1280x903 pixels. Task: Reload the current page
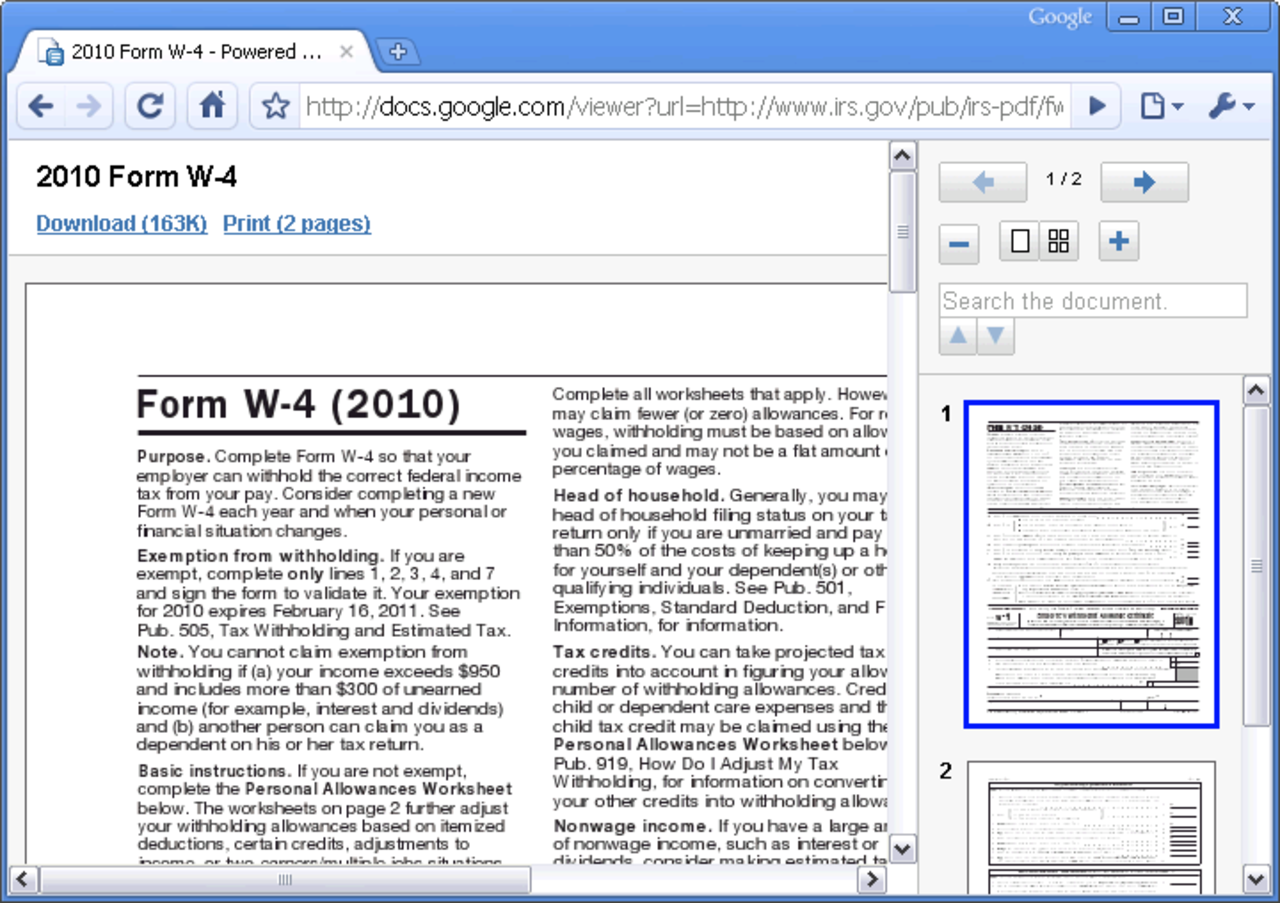[149, 106]
